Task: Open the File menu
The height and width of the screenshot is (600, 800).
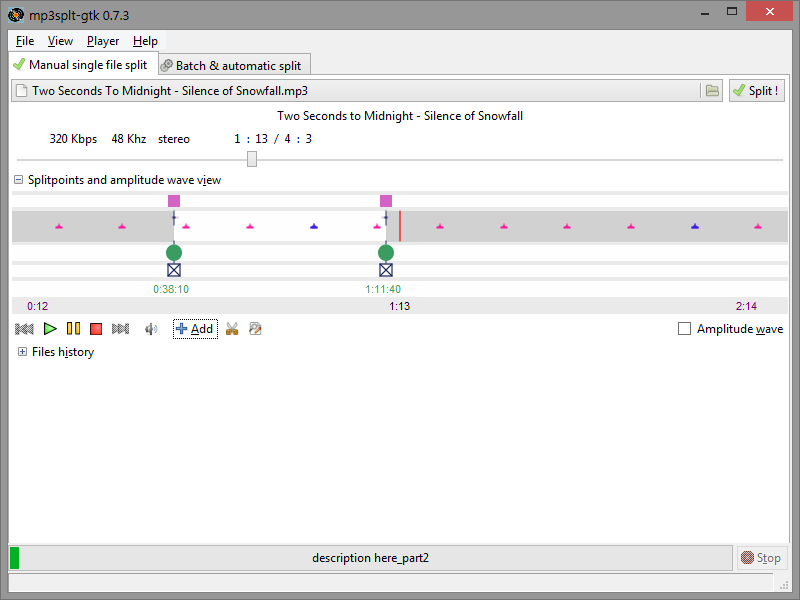Action: pos(25,41)
